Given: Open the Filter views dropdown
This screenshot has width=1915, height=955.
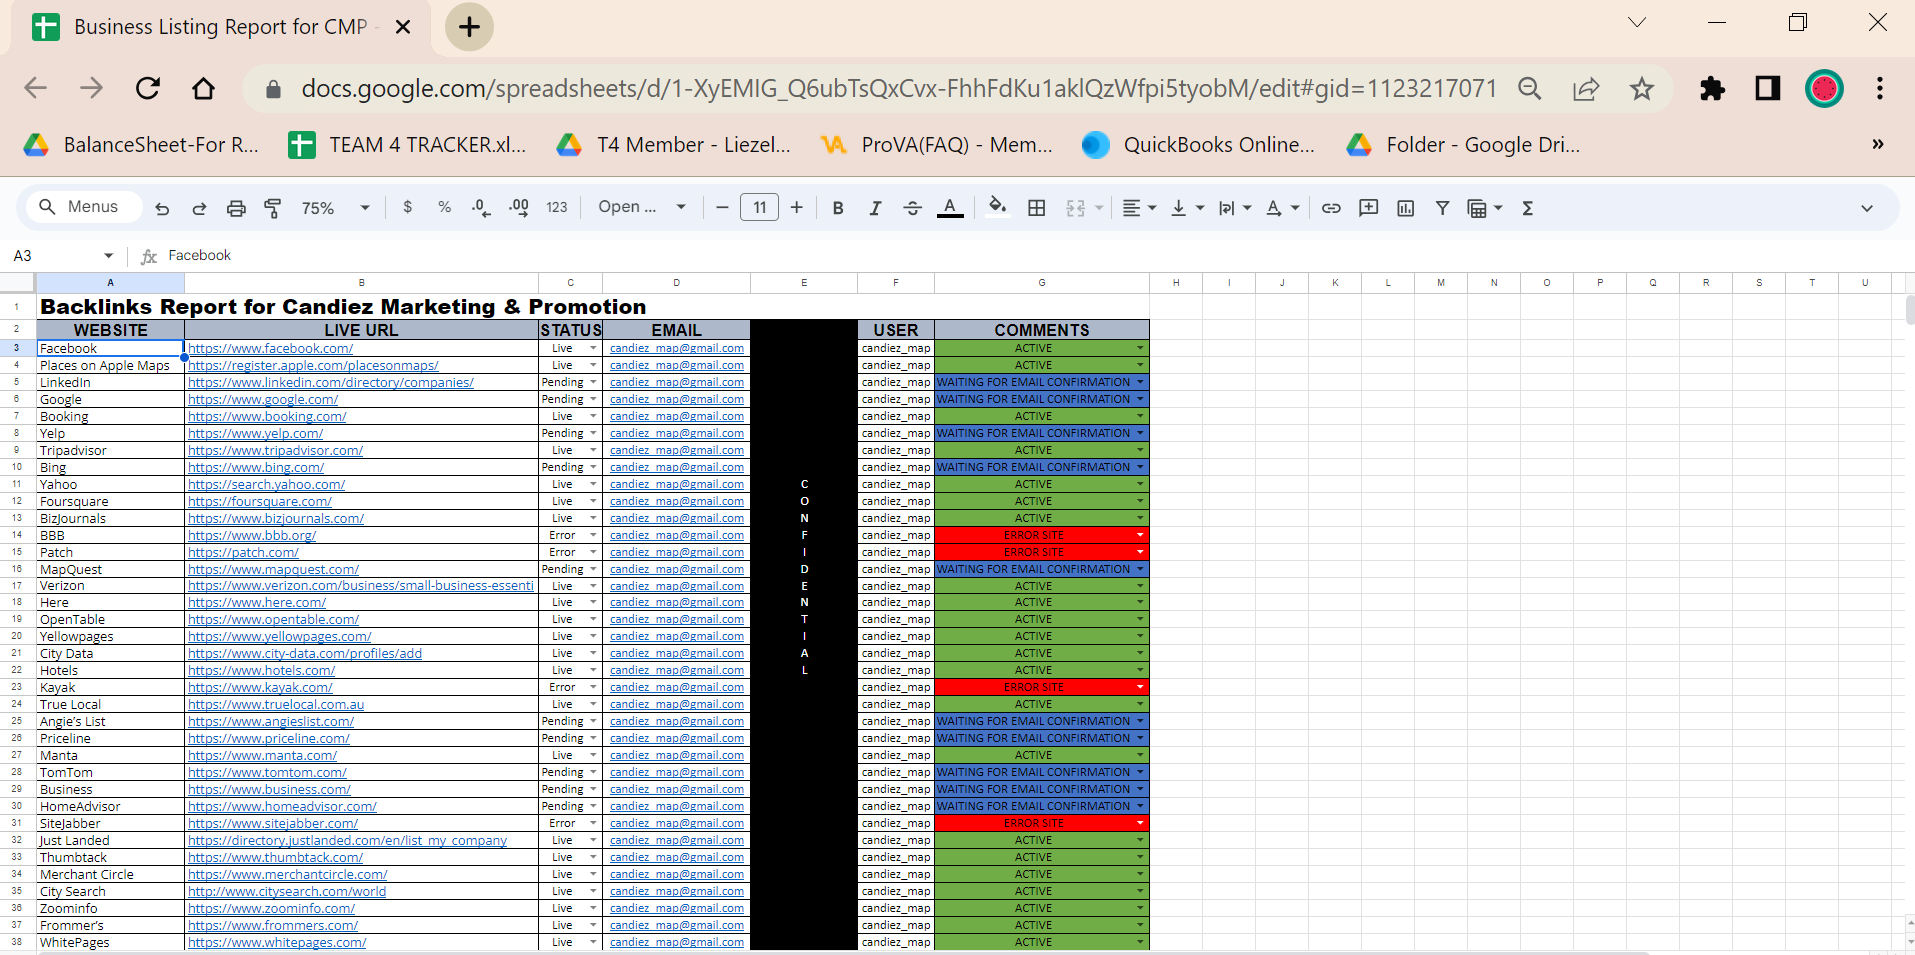Looking at the screenshot, I should tap(1485, 208).
